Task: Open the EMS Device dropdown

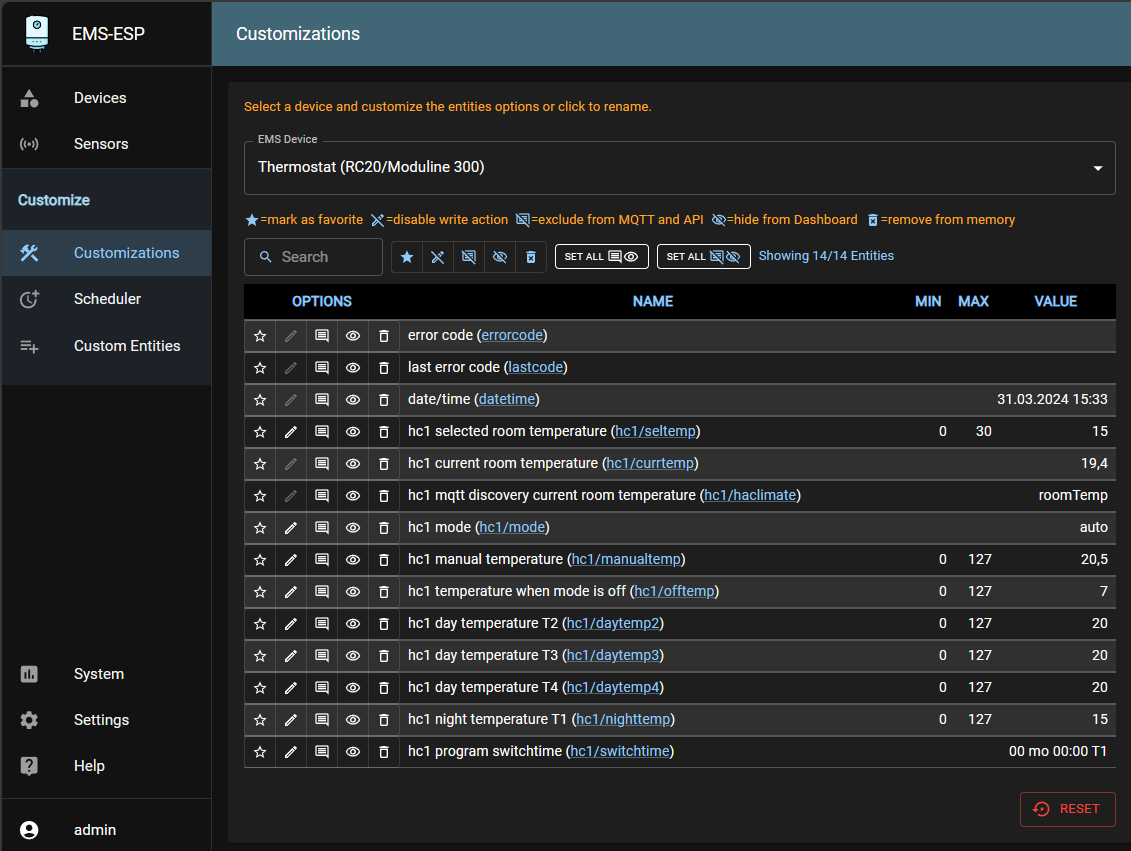Action: pos(679,168)
